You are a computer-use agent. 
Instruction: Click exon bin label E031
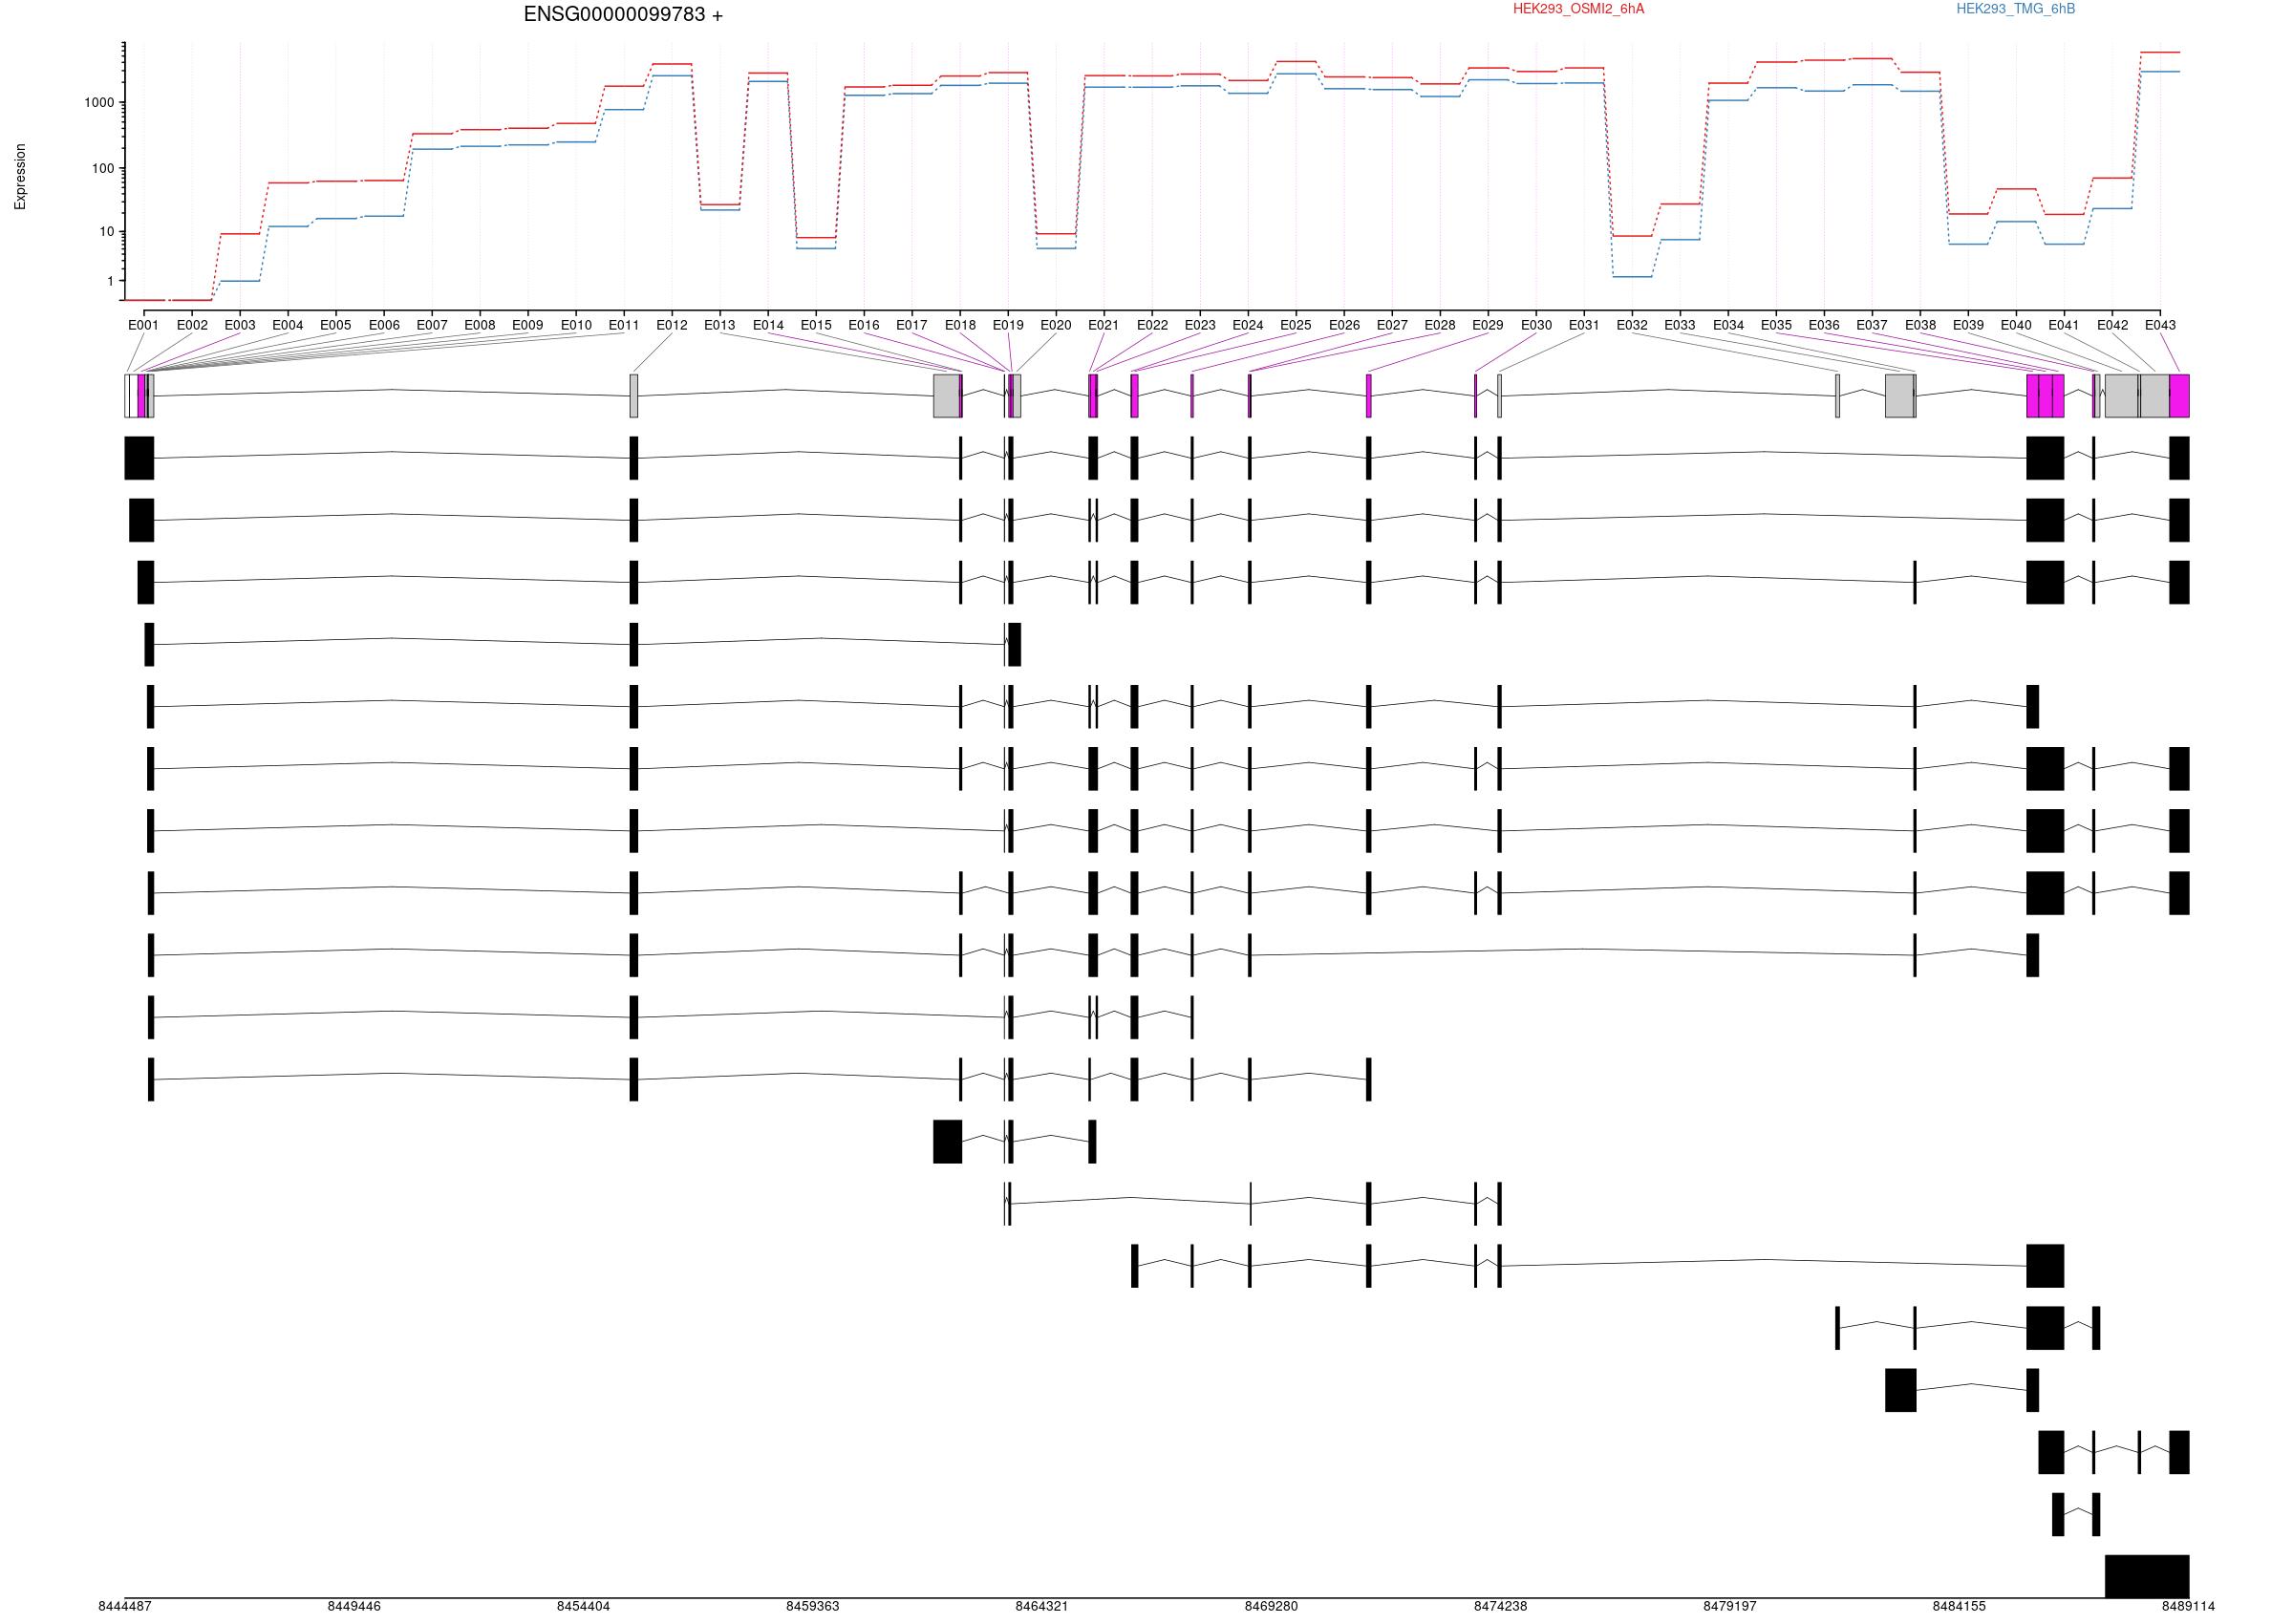[x=1584, y=325]
